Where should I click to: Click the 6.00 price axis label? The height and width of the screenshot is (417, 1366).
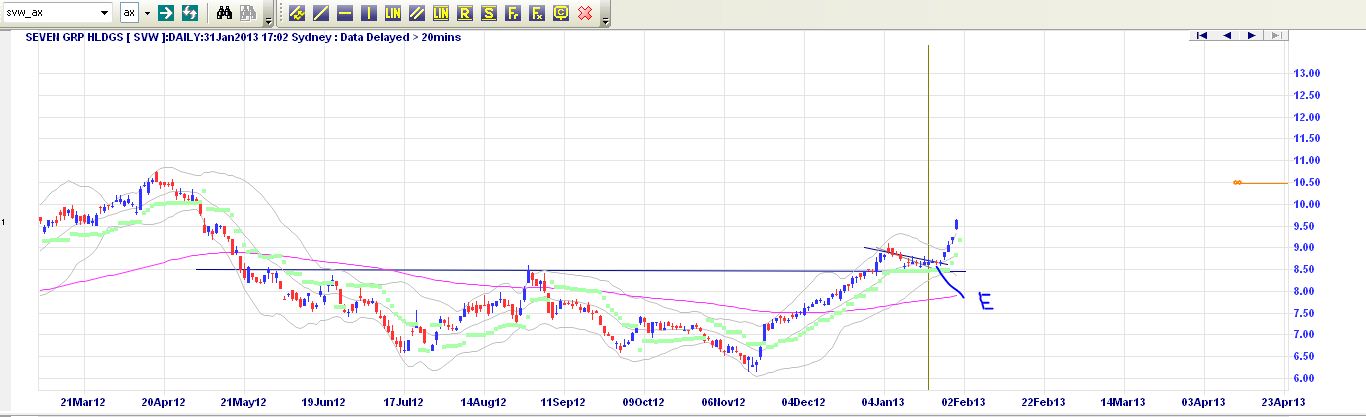[1306, 378]
